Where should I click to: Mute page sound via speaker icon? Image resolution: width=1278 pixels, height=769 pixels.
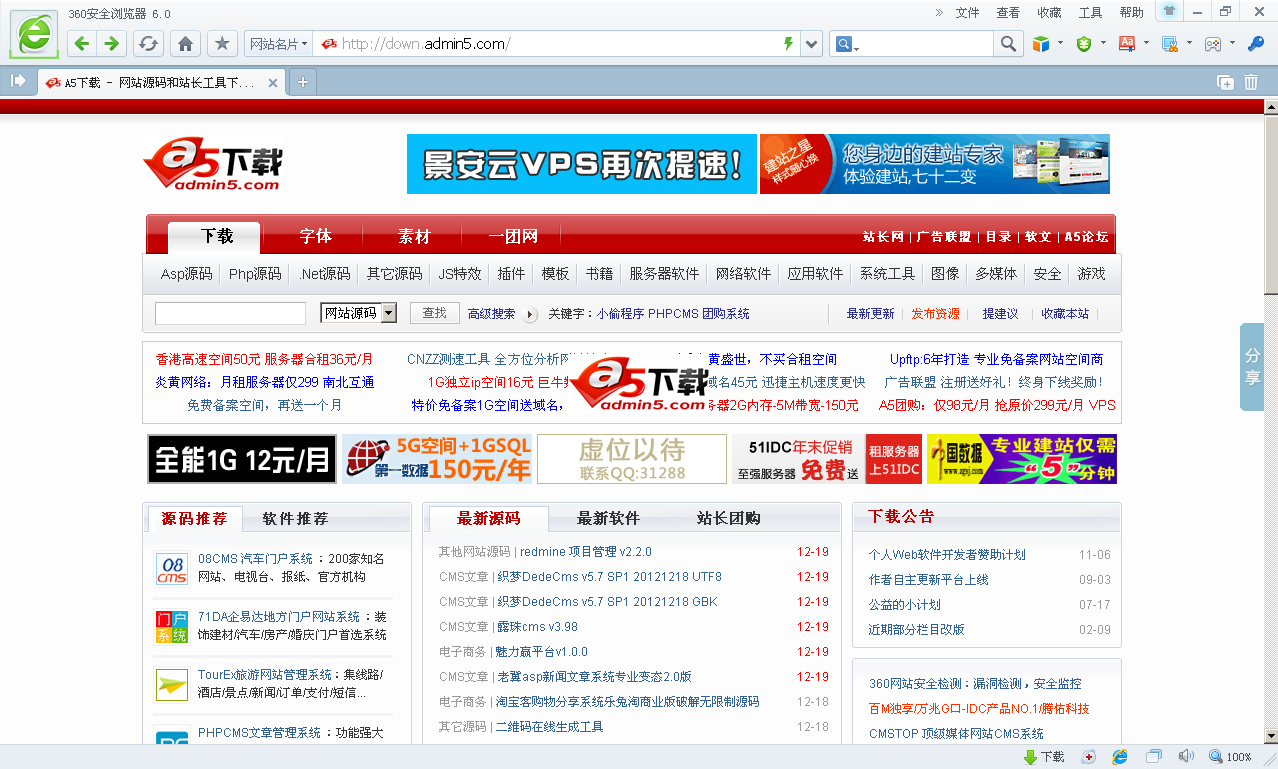pyautogui.click(x=1186, y=757)
